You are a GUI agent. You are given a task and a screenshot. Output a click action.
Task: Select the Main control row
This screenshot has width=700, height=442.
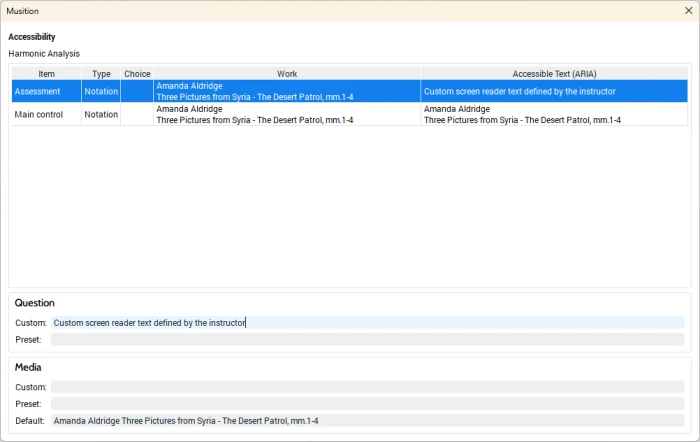(x=350, y=114)
